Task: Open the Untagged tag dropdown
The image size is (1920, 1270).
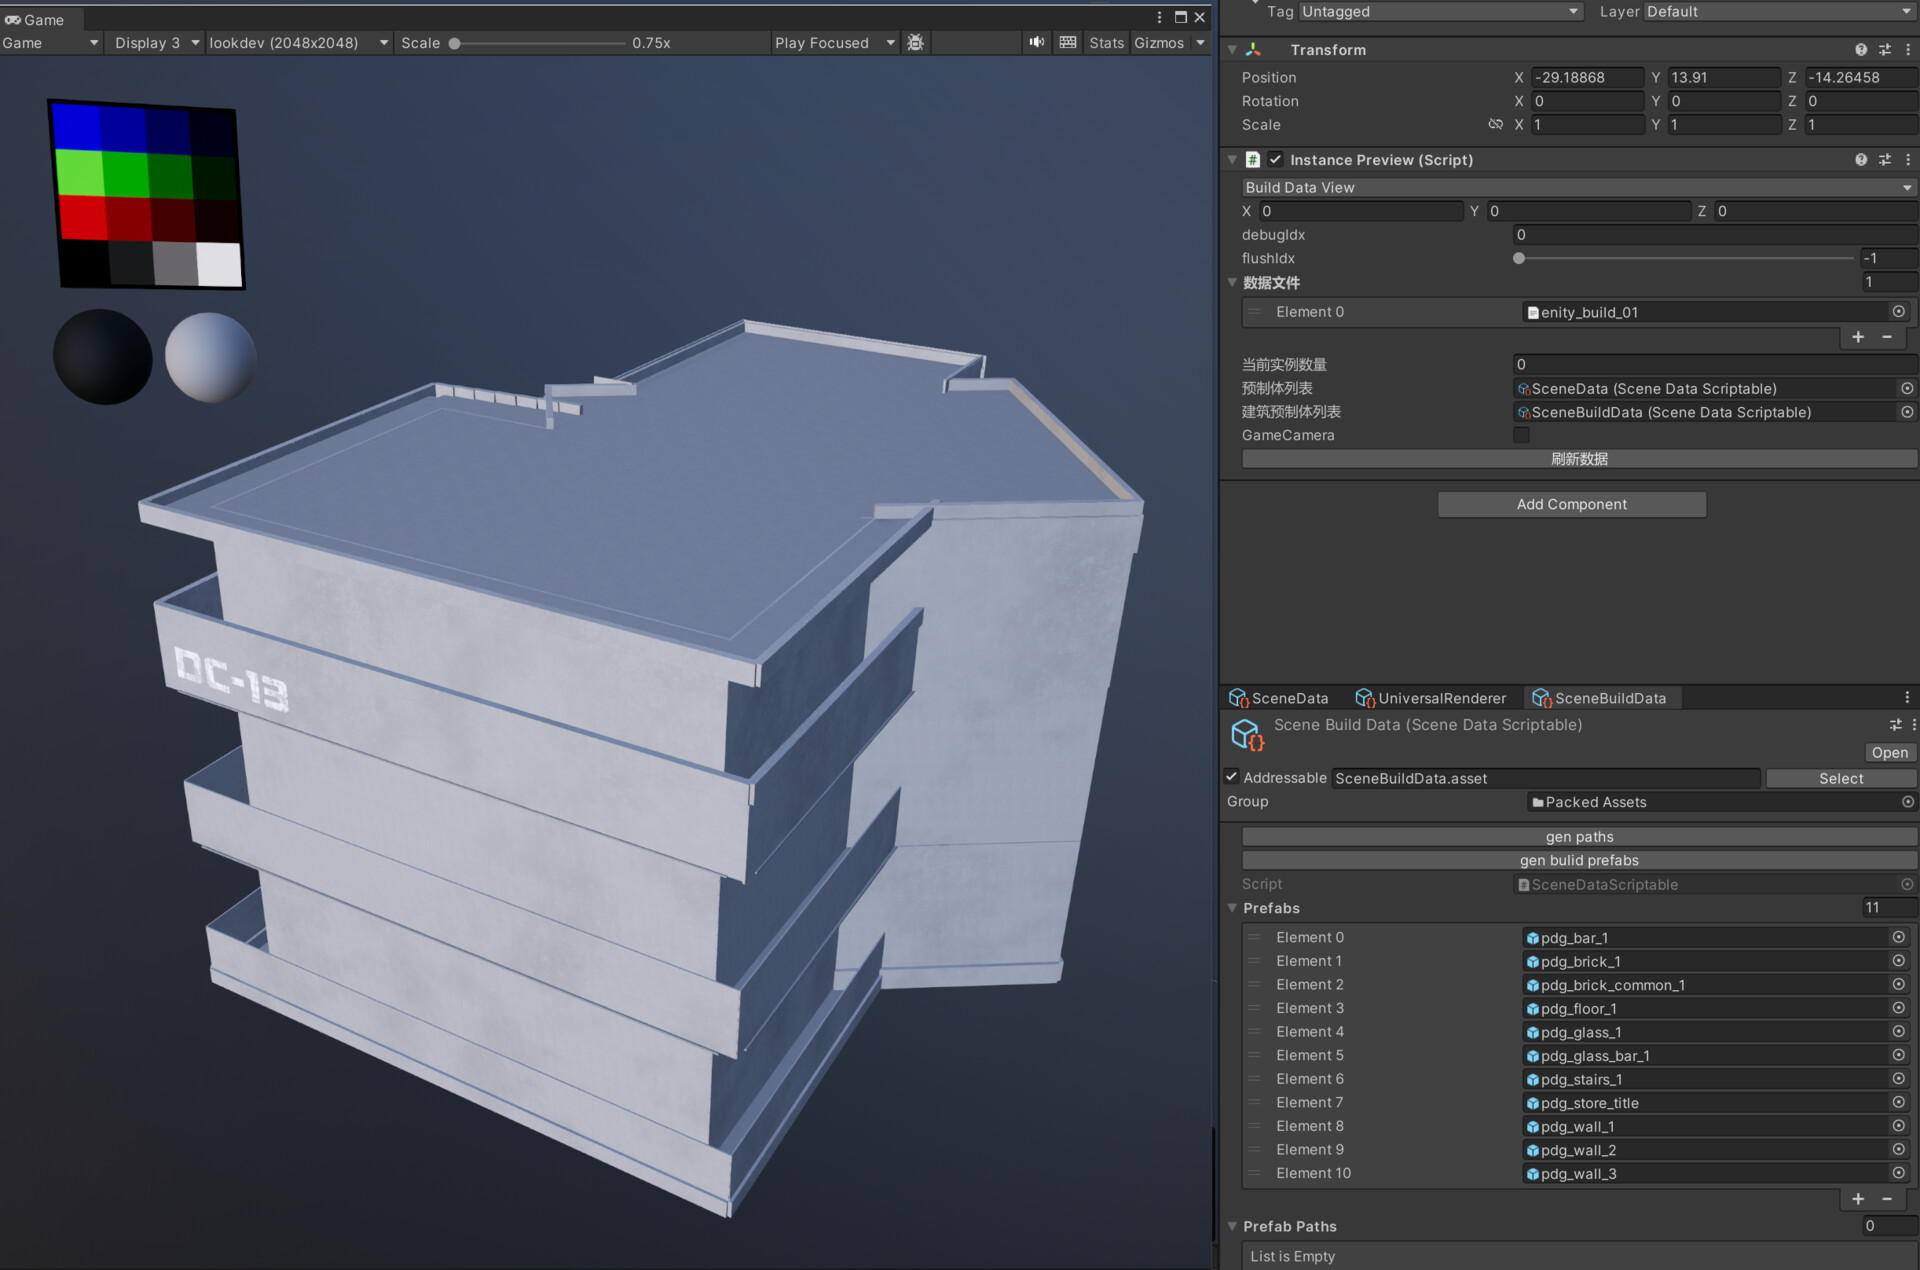Action: click(x=1440, y=11)
